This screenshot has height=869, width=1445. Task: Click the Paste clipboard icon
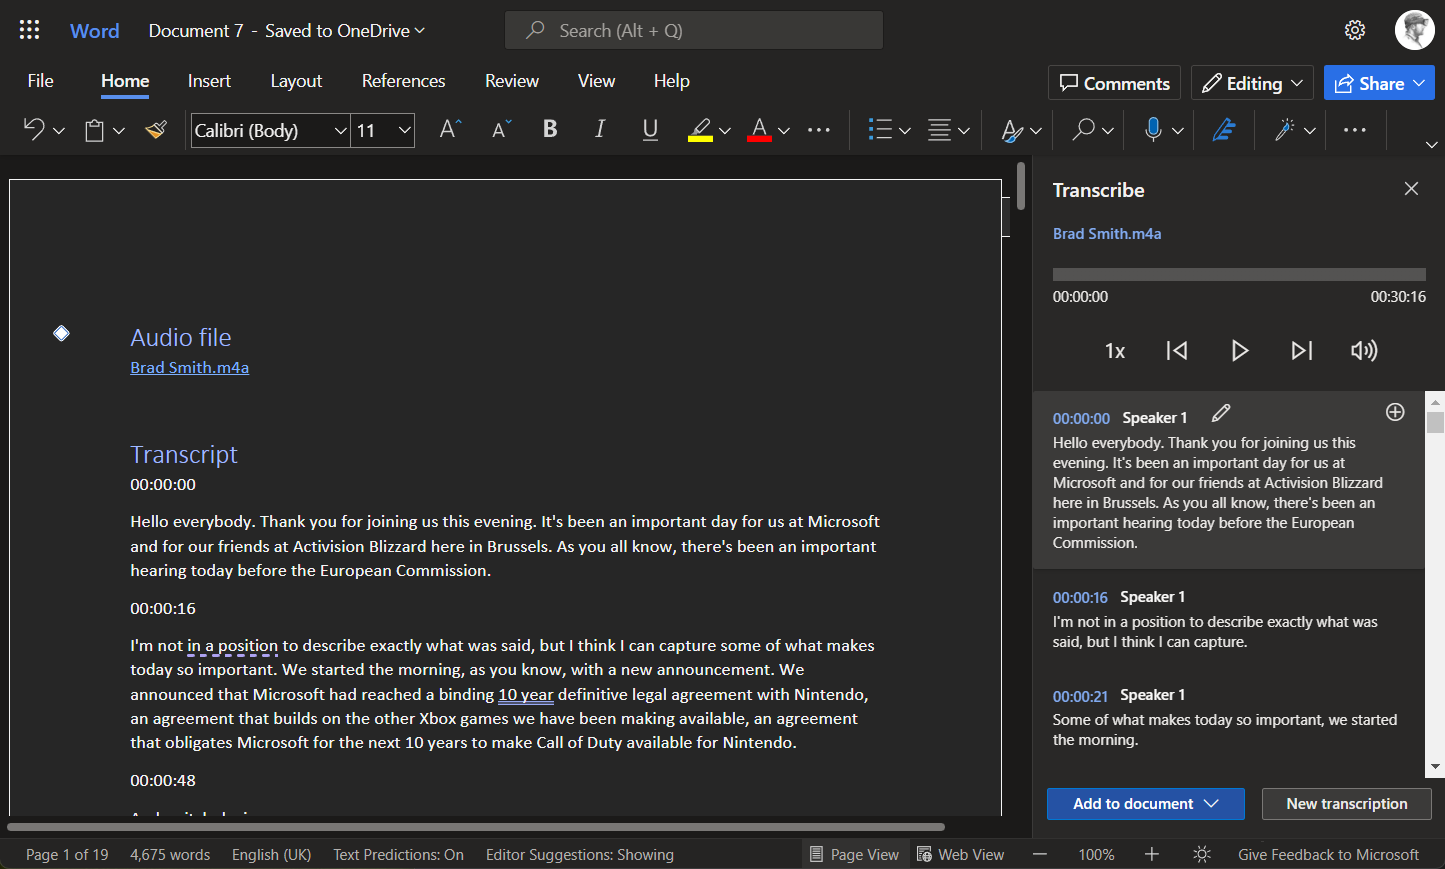point(95,130)
